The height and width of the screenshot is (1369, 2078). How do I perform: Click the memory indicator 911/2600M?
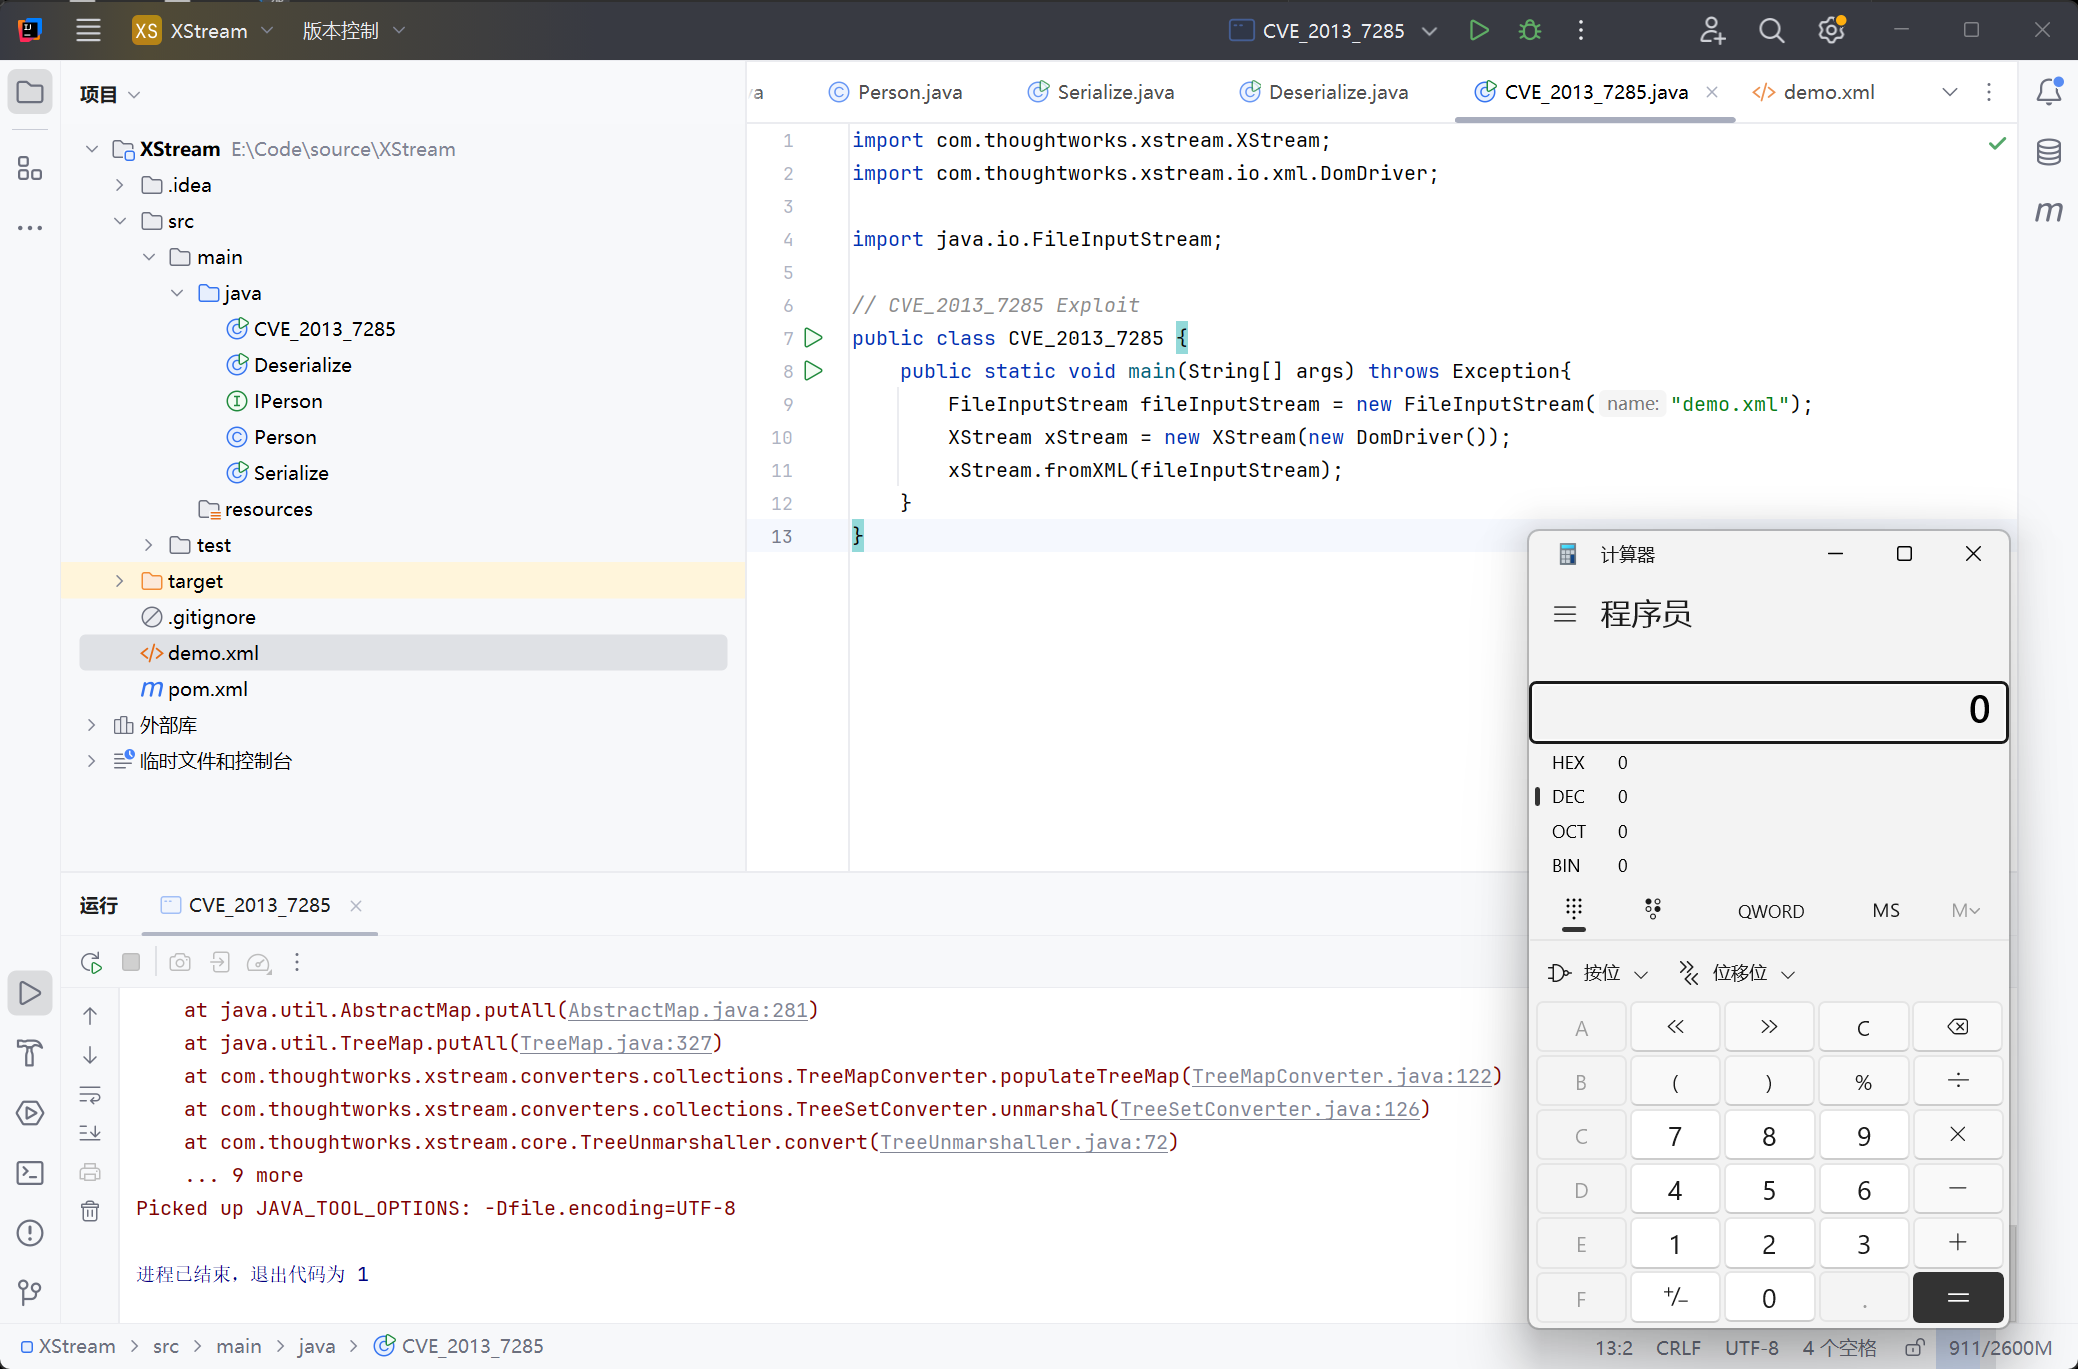click(x=2000, y=1347)
